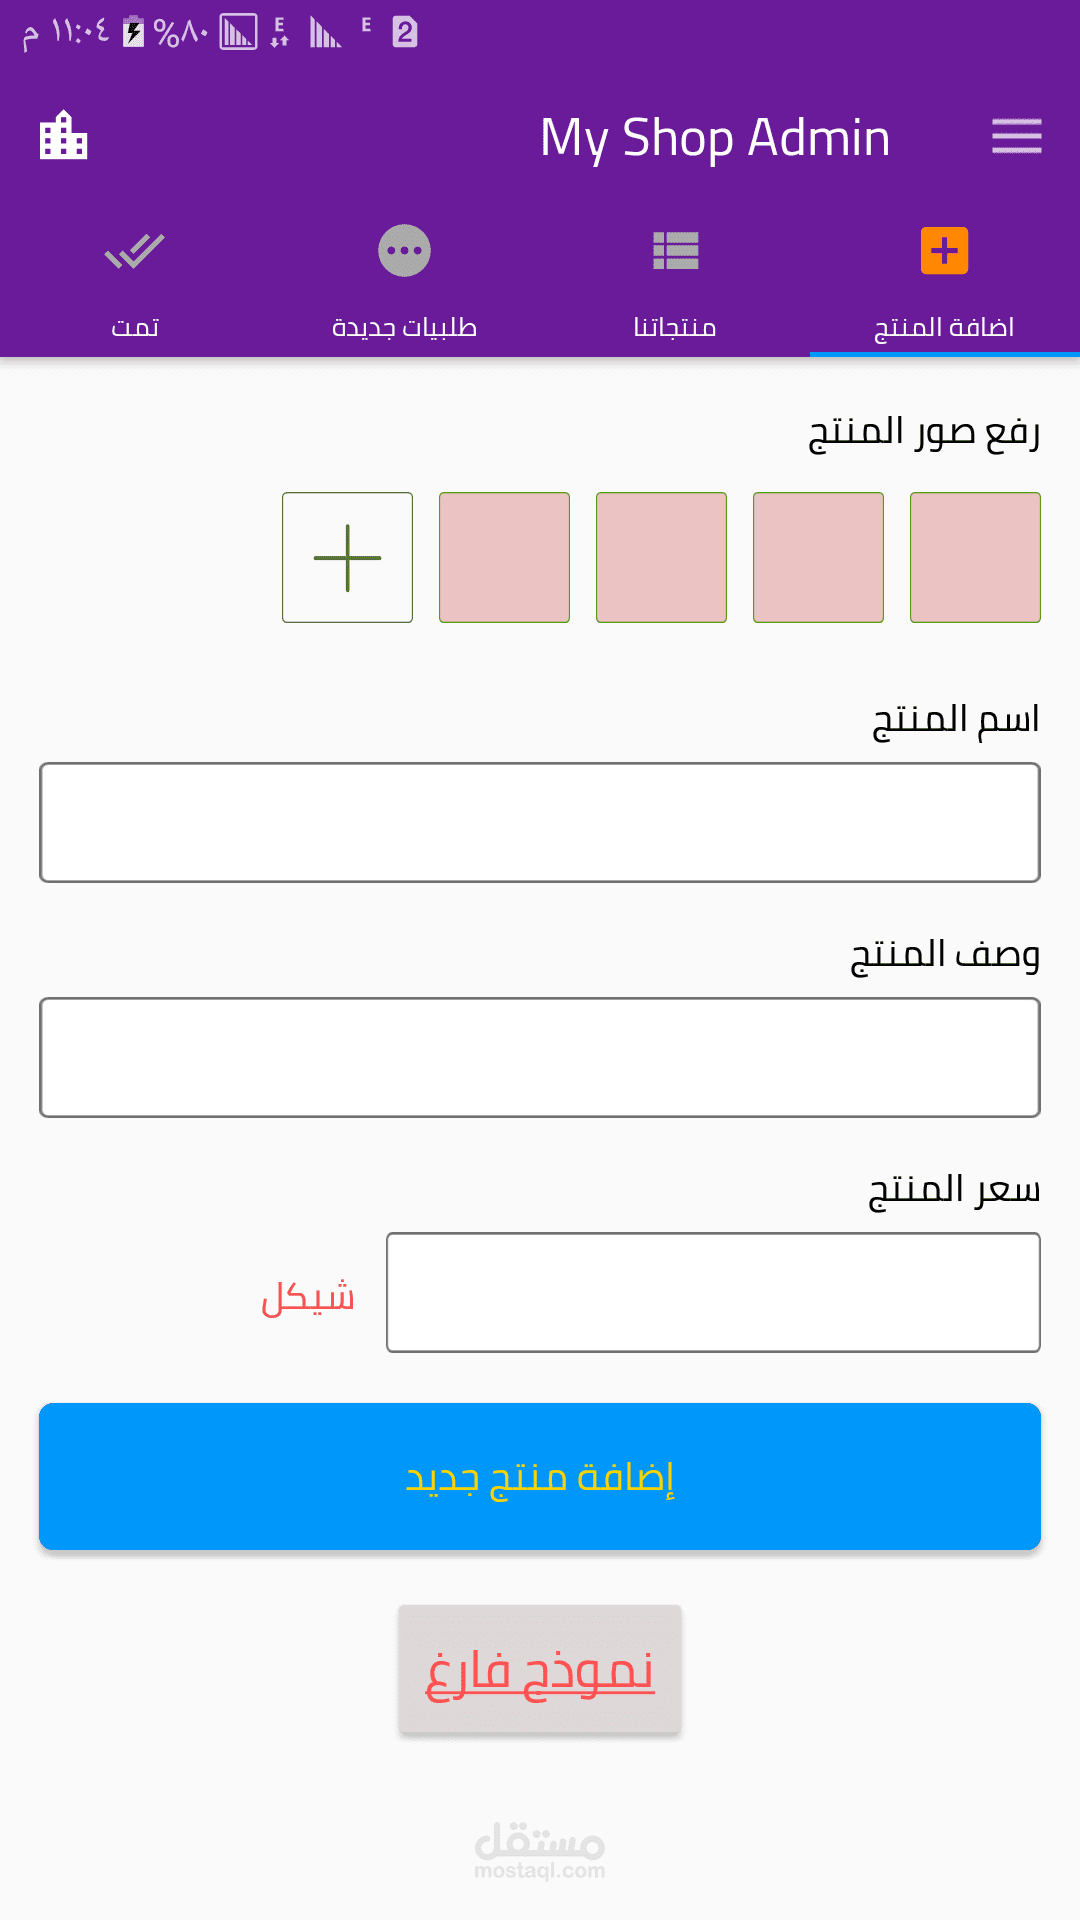Focus the سعر المنتج price field
This screenshot has height=1920, width=1080.
pyautogui.click(x=713, y=1292)
